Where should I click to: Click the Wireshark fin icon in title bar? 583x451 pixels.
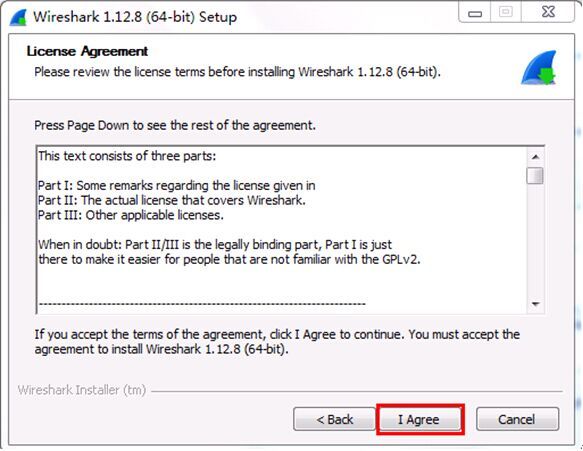click(19, 17)
